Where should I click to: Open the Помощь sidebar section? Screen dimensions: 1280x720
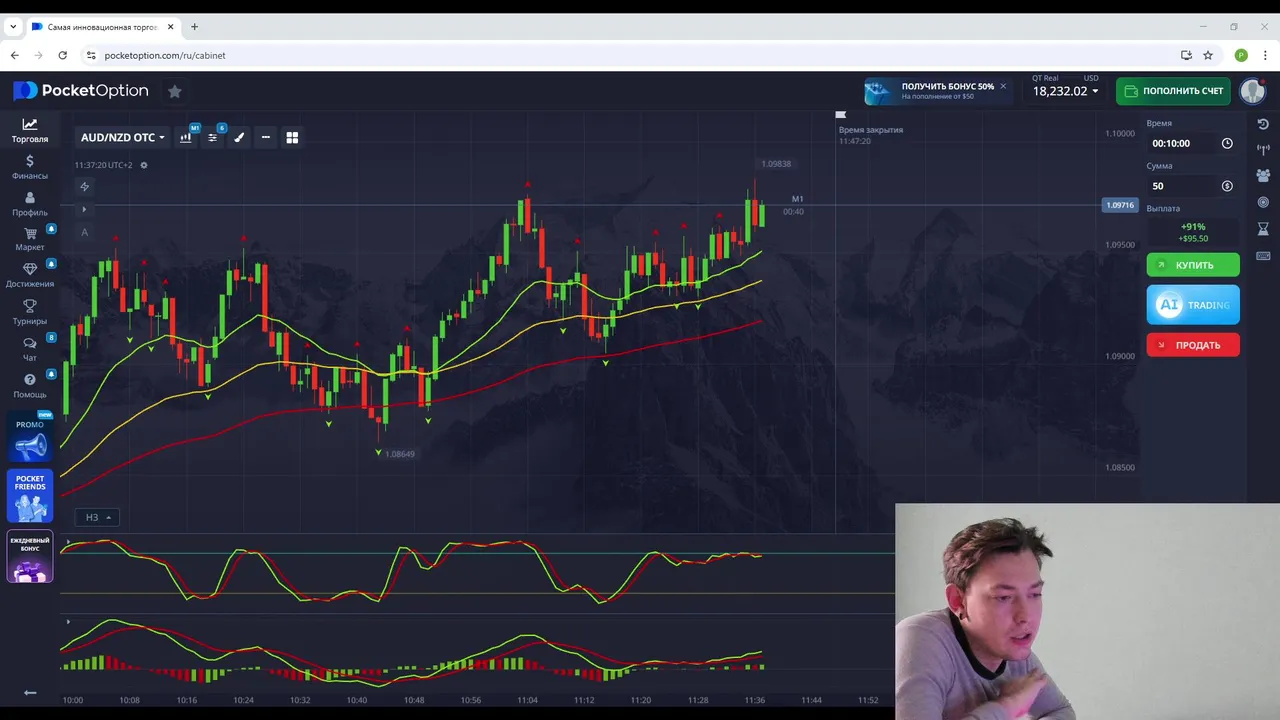click(30, 385)
